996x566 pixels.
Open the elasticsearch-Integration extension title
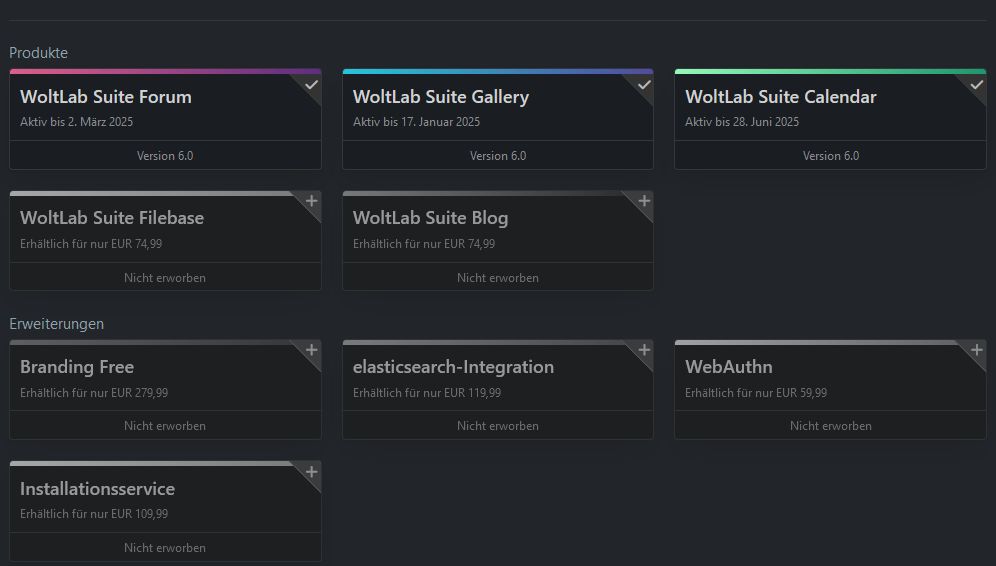tap(453, 367)
